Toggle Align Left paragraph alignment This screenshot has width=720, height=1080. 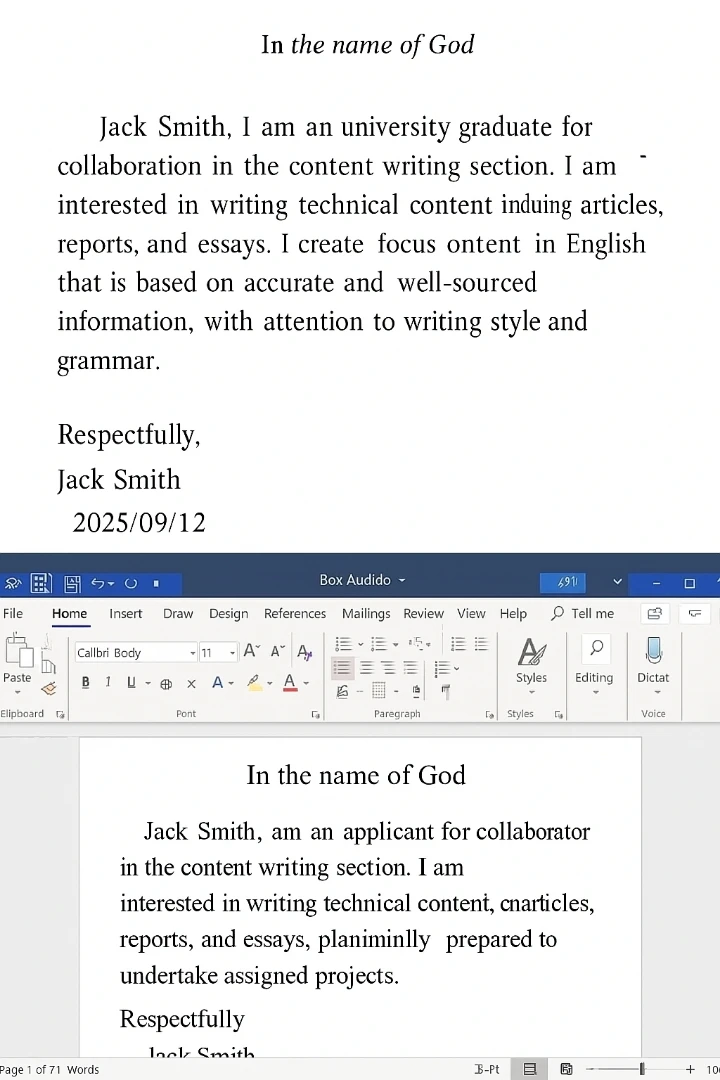pyautogui.click(x=342, y=668)
